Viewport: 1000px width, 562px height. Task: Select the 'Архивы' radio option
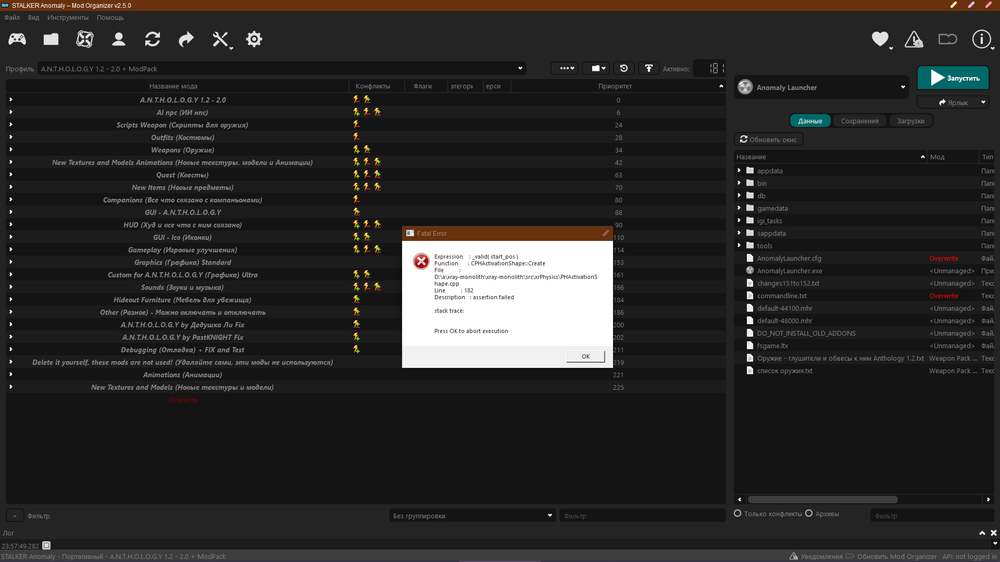pos(809,514)
